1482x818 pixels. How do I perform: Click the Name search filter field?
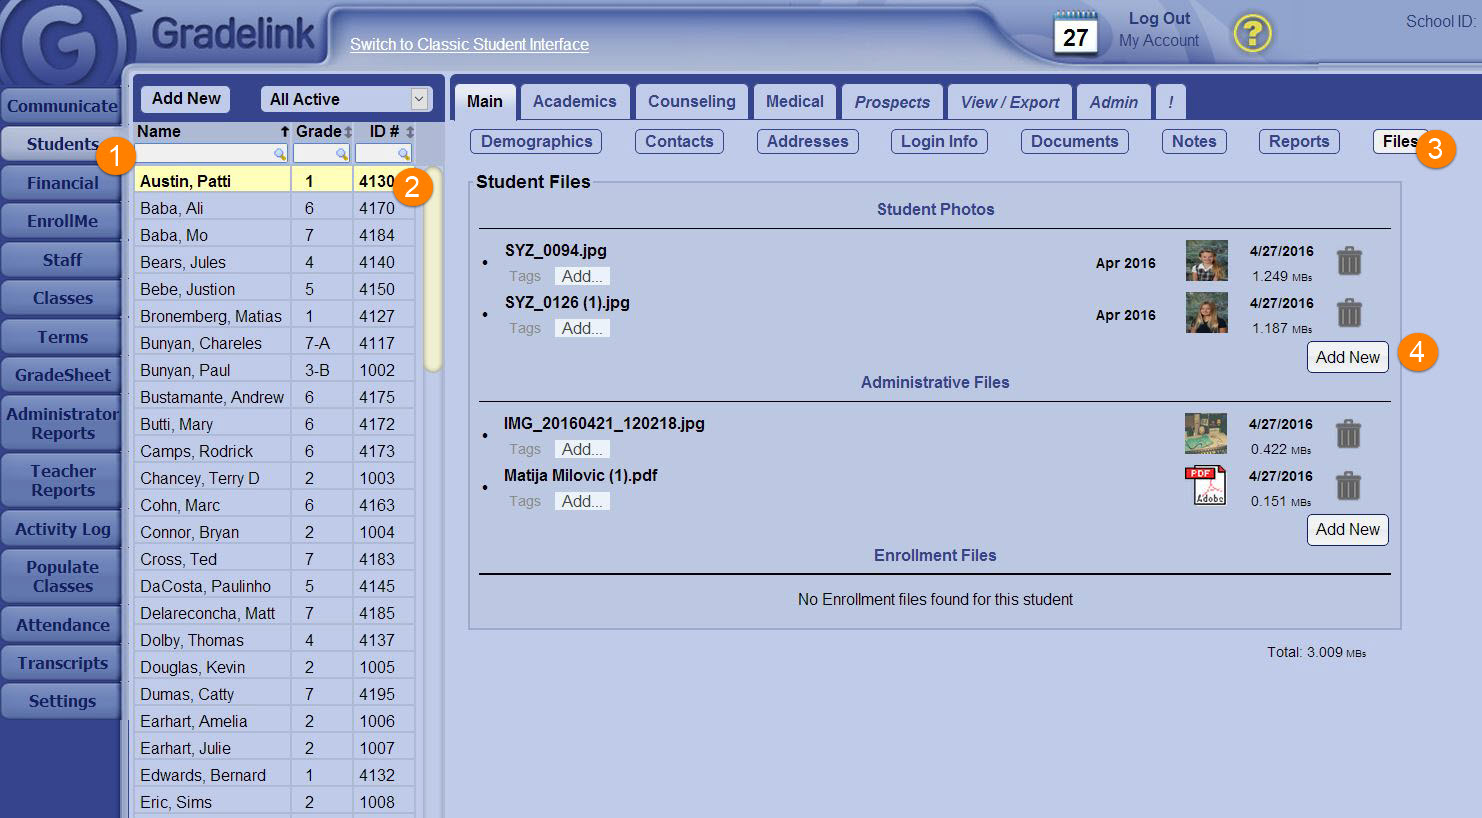pyautogui.click(x=206, y=153)
